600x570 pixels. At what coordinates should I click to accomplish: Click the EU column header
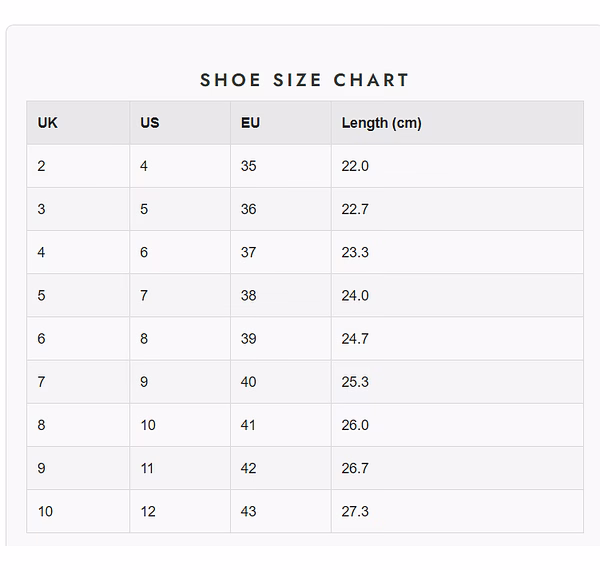tap(250, 123)
